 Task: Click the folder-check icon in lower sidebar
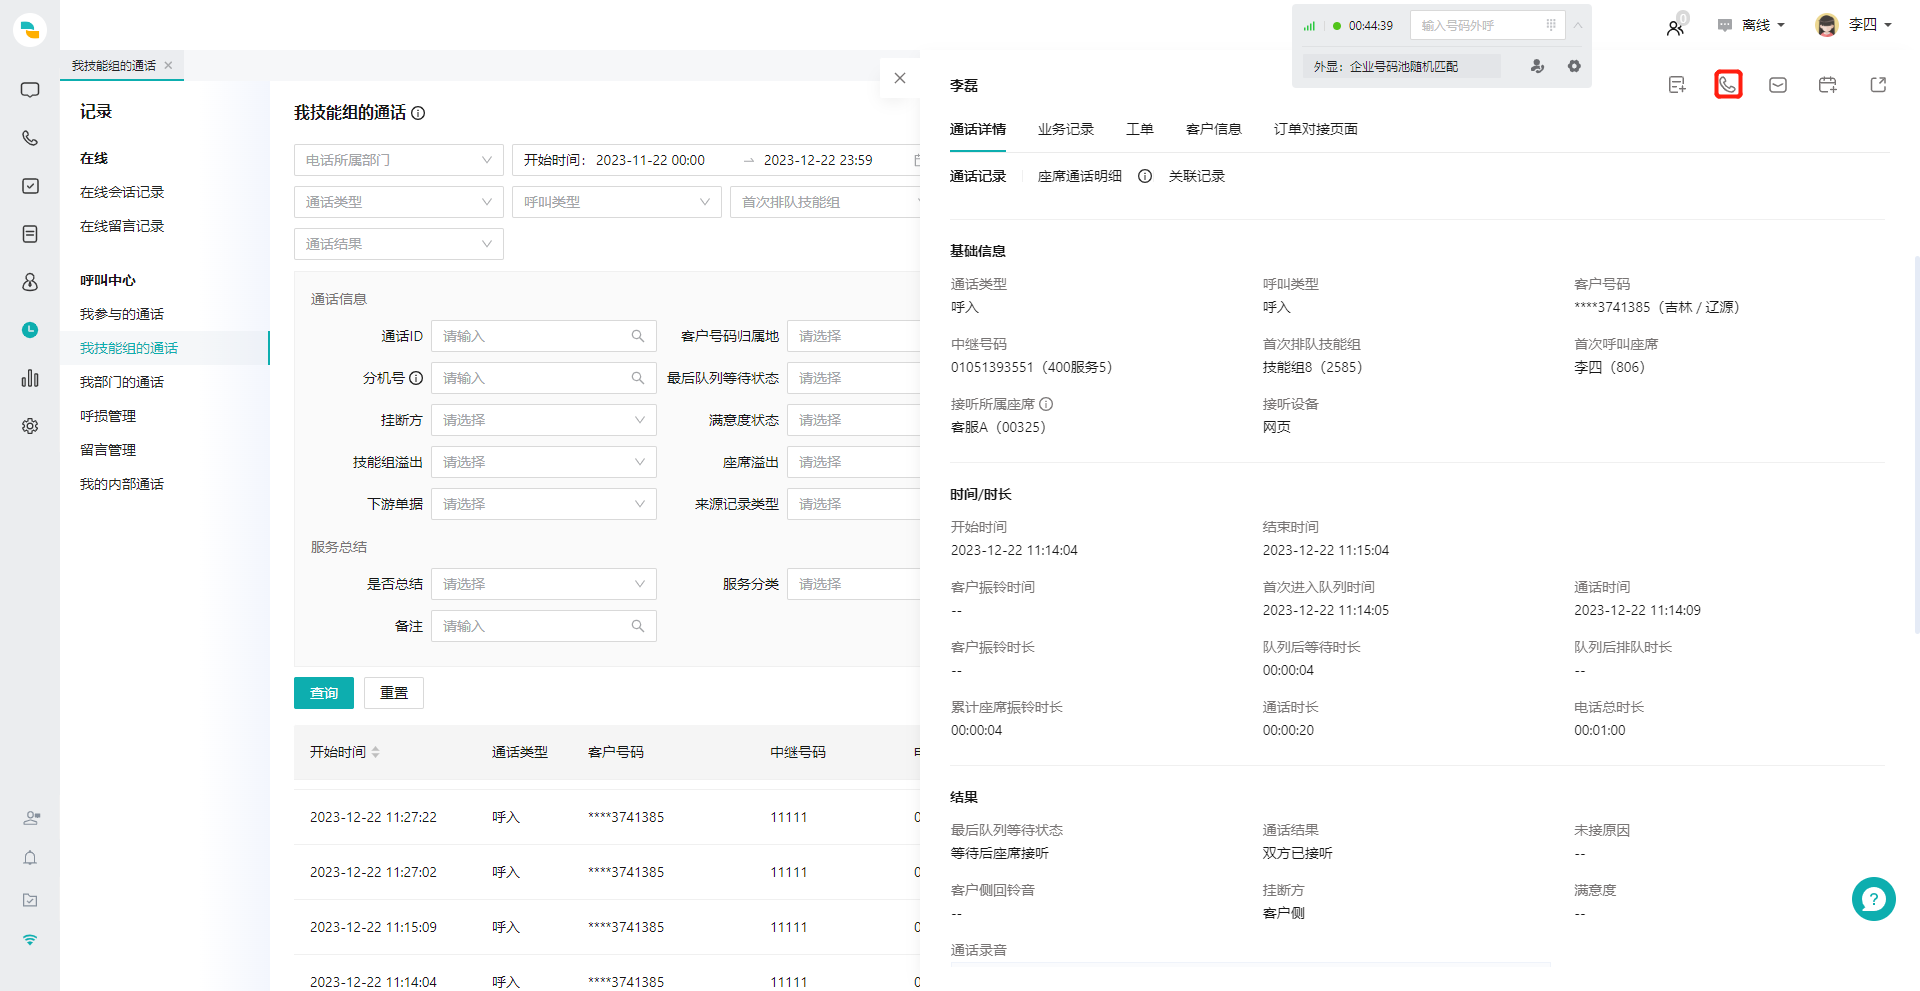(x=30, y=900)
